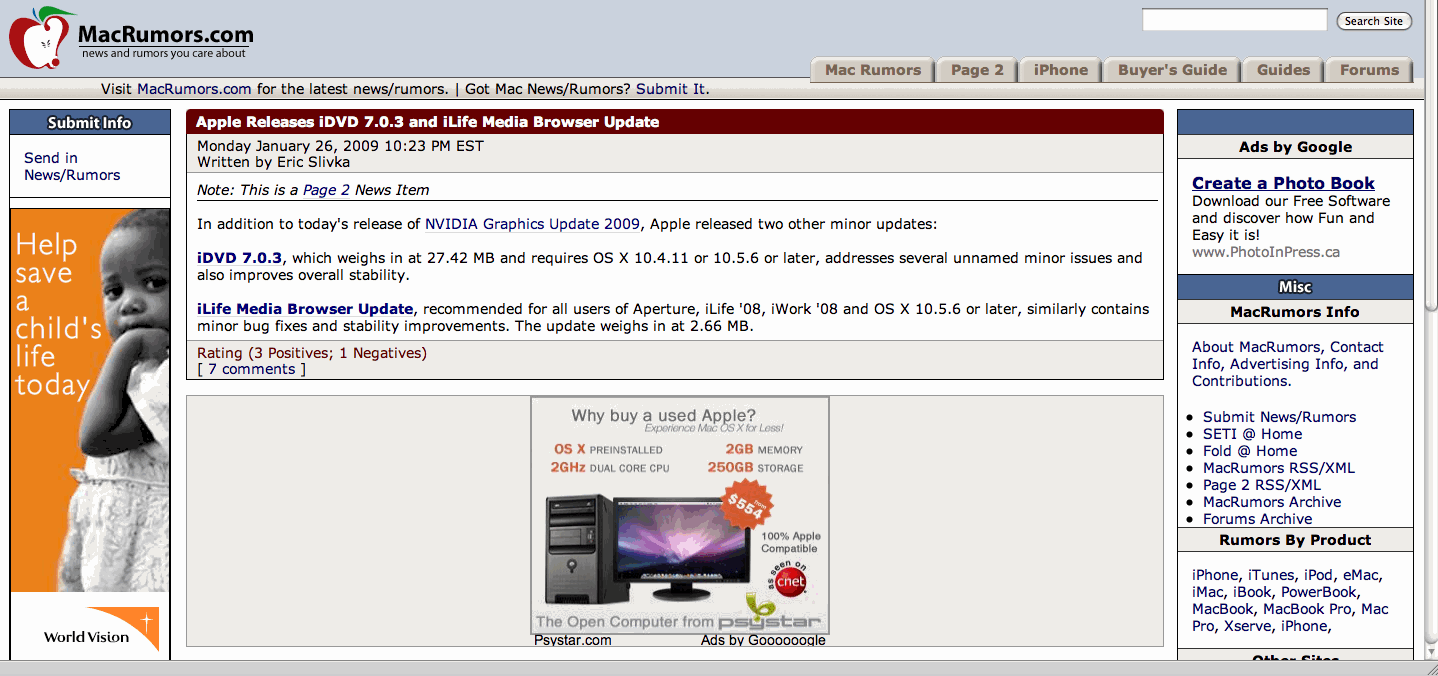Click the Rating positives negatives text
This screenshot has height=676, width=1438.
(312, 353)
